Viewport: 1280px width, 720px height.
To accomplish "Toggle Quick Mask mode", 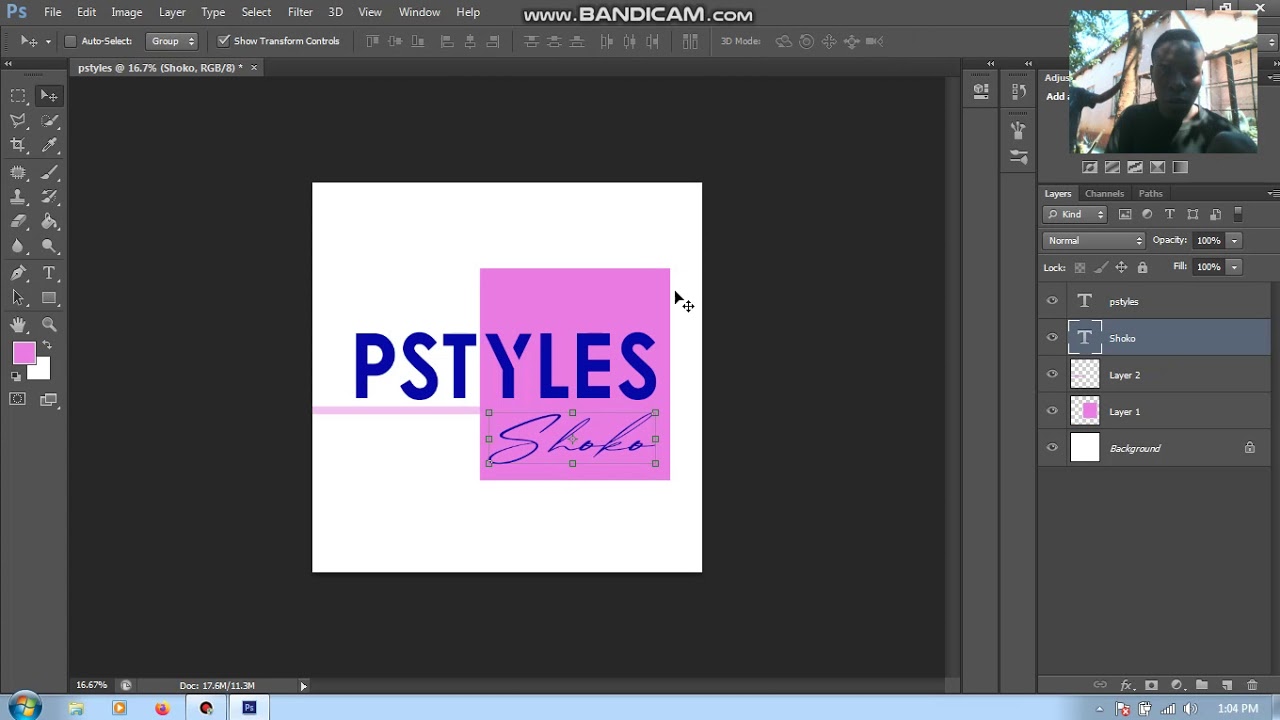I will pos(18,400).
